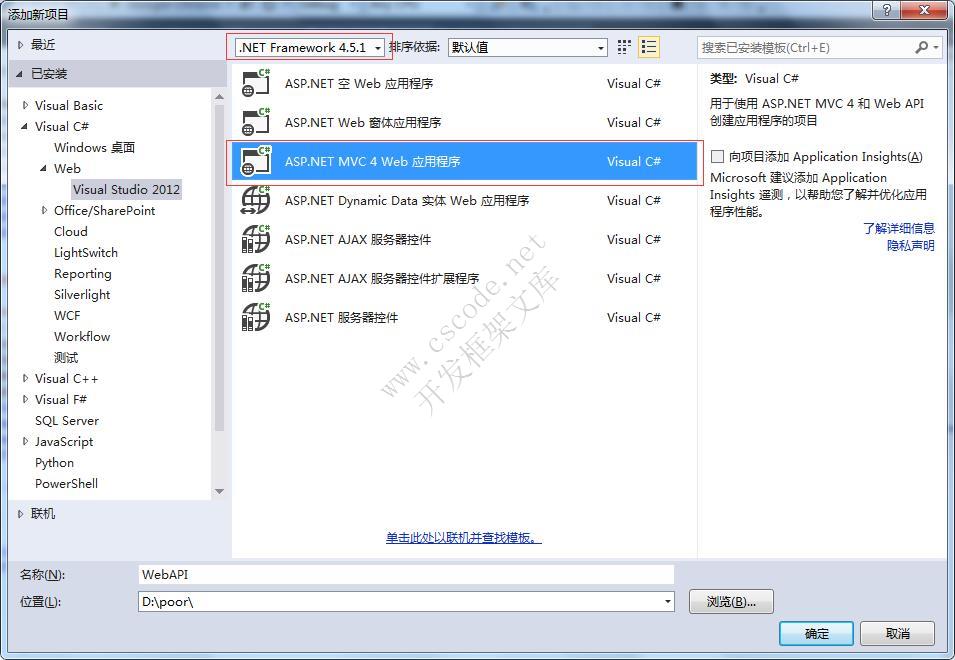The width and height of the screenshot is (955, 660).
Task: Select the WCF category
Action: (67, 315)
